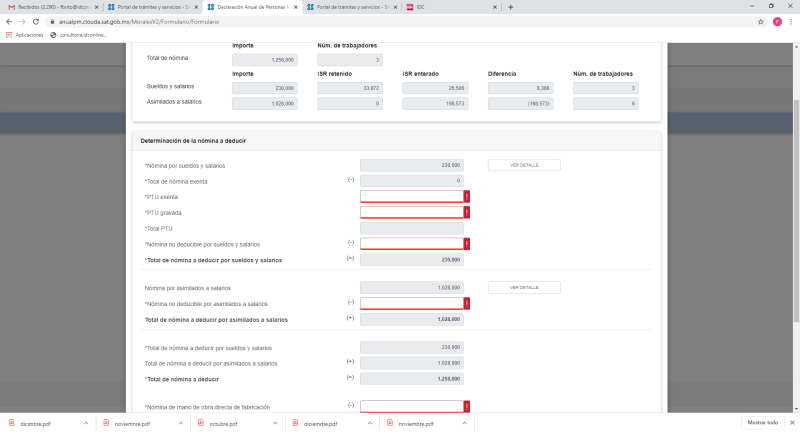The height and width of the screenshot is (433, 800).
Task: Click the scrollbar up arrow
Action: coord(796,46)
